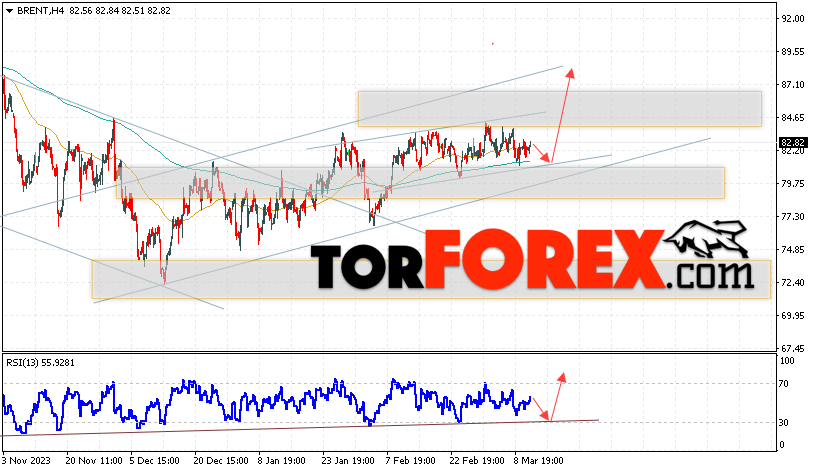Select the 77.30 price axis label

(x=793, y=216)
